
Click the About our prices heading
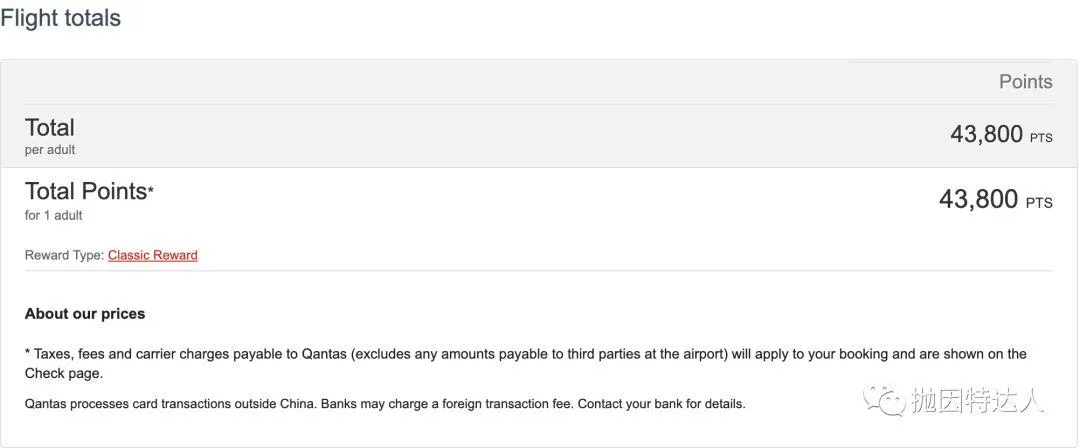click(85, 314)
